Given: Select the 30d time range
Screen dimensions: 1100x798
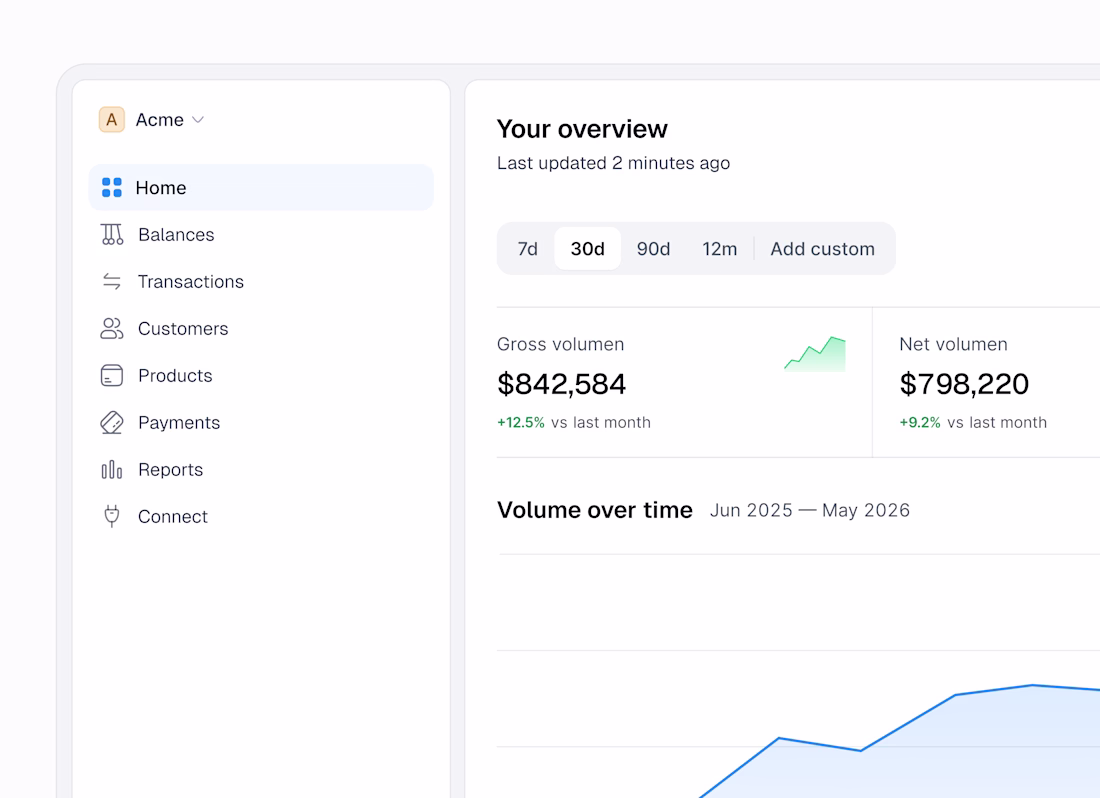Looking at the screenshot, I should pos(587,249).
